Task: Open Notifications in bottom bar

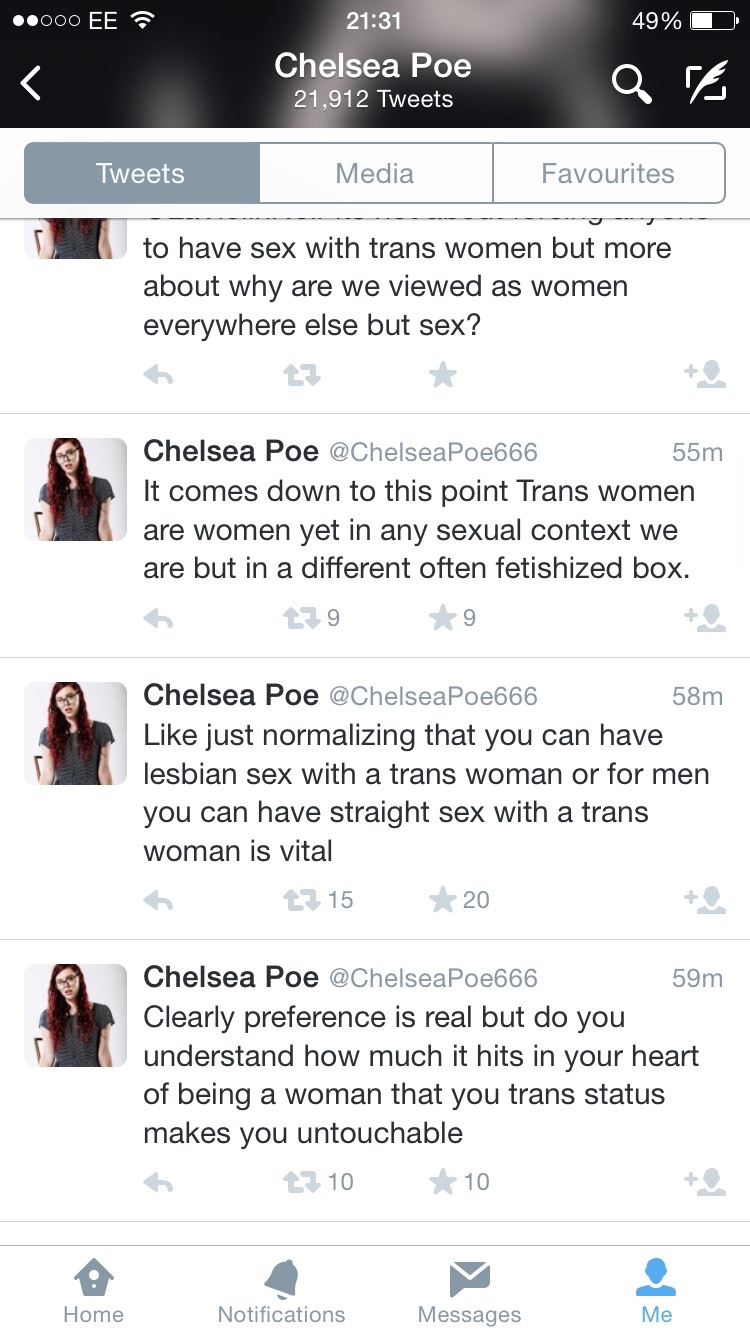Action: click(x=281, y=1290)
